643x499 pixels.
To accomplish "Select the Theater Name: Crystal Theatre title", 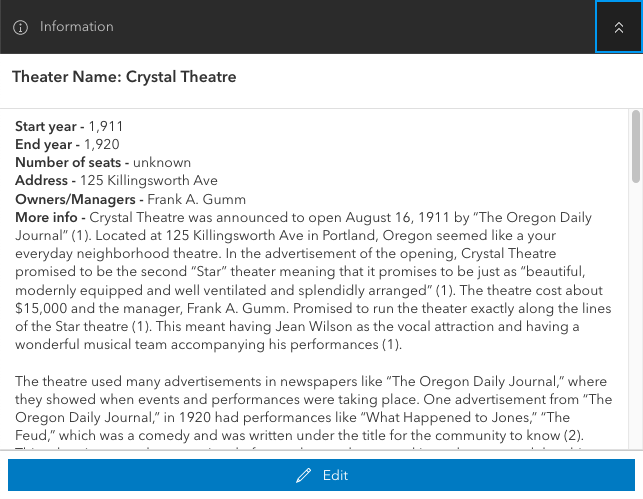I will pos(124,77).
